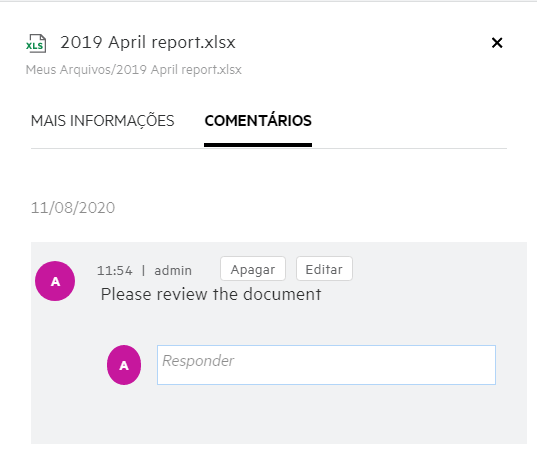The height and width of the screenshot is (464, 537).
Task: Click the file title 2019 April report.xlsx
Action: tap(148, 42)
